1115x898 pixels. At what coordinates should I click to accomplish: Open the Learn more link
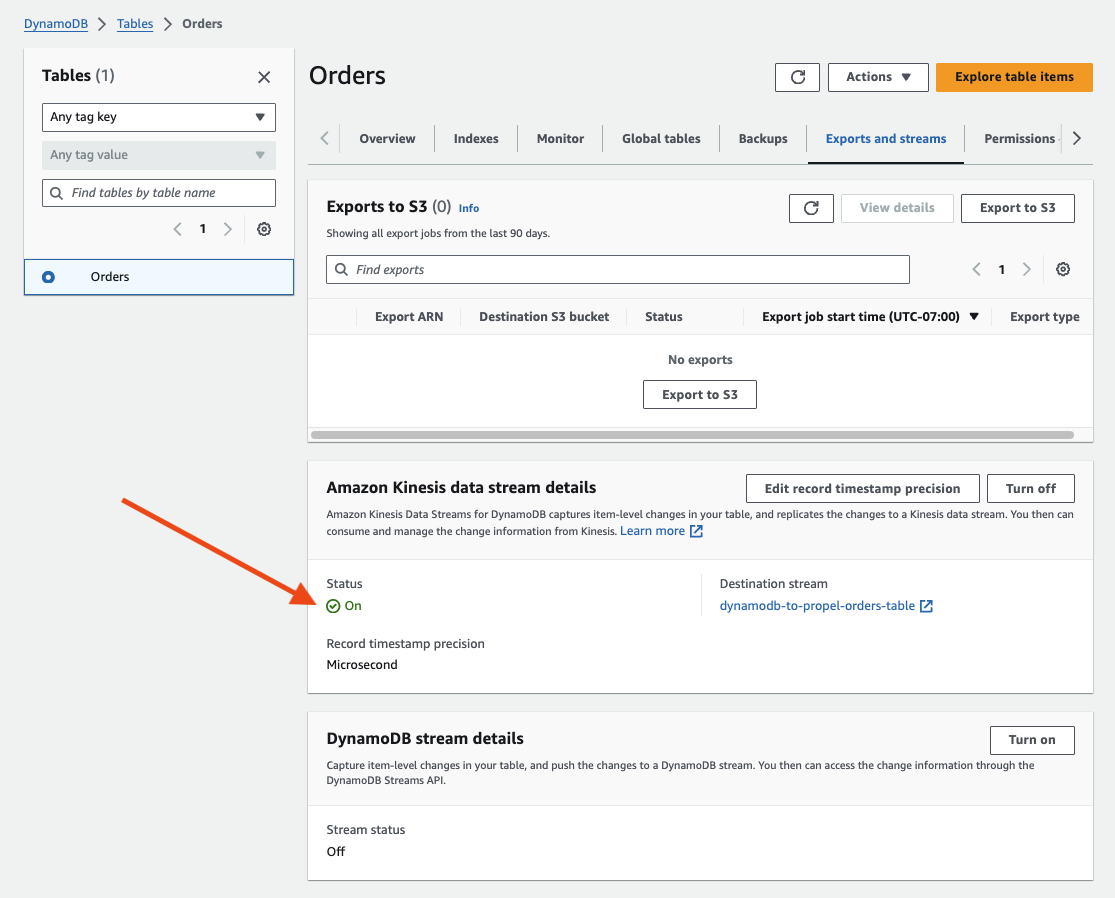point(652,531)
